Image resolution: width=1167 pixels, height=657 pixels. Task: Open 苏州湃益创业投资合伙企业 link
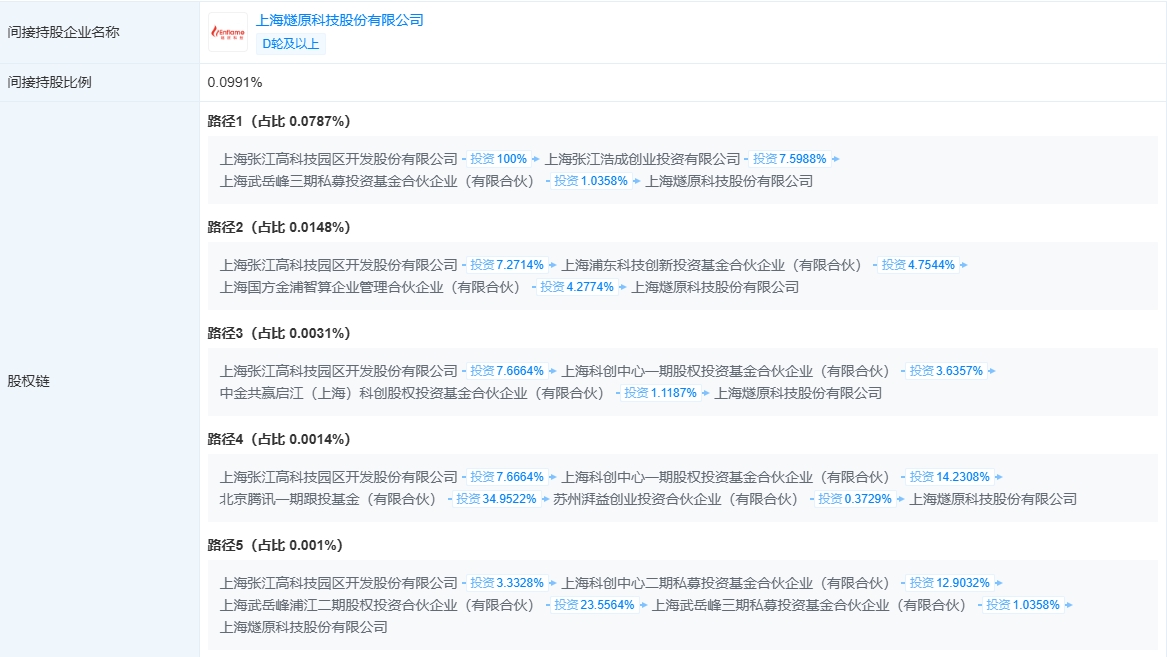click(x=677, y=500)
